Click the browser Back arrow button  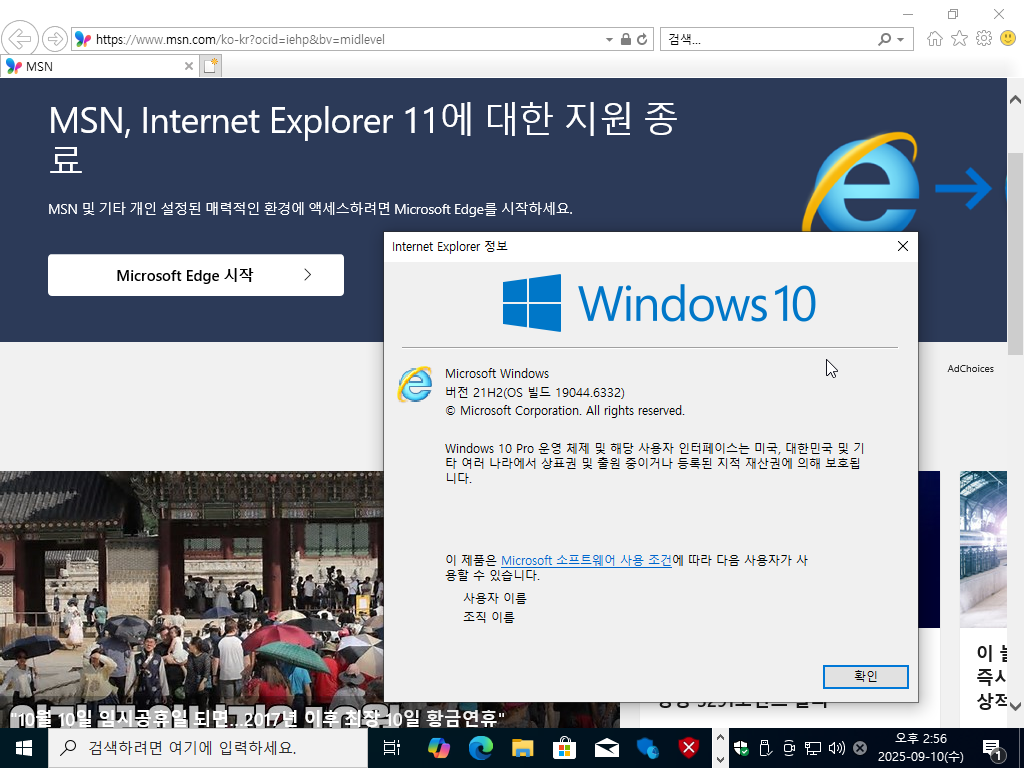point(20,39)
